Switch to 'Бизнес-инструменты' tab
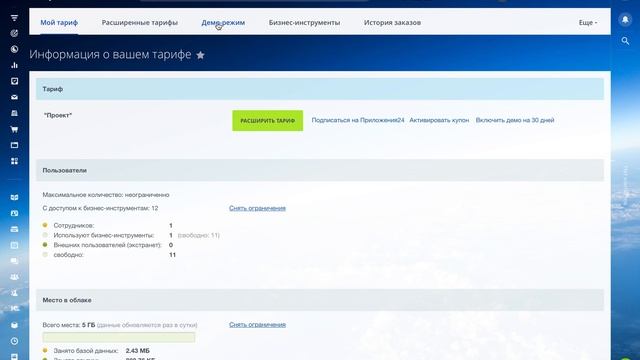The image size is (640, 360). point(304,23)
